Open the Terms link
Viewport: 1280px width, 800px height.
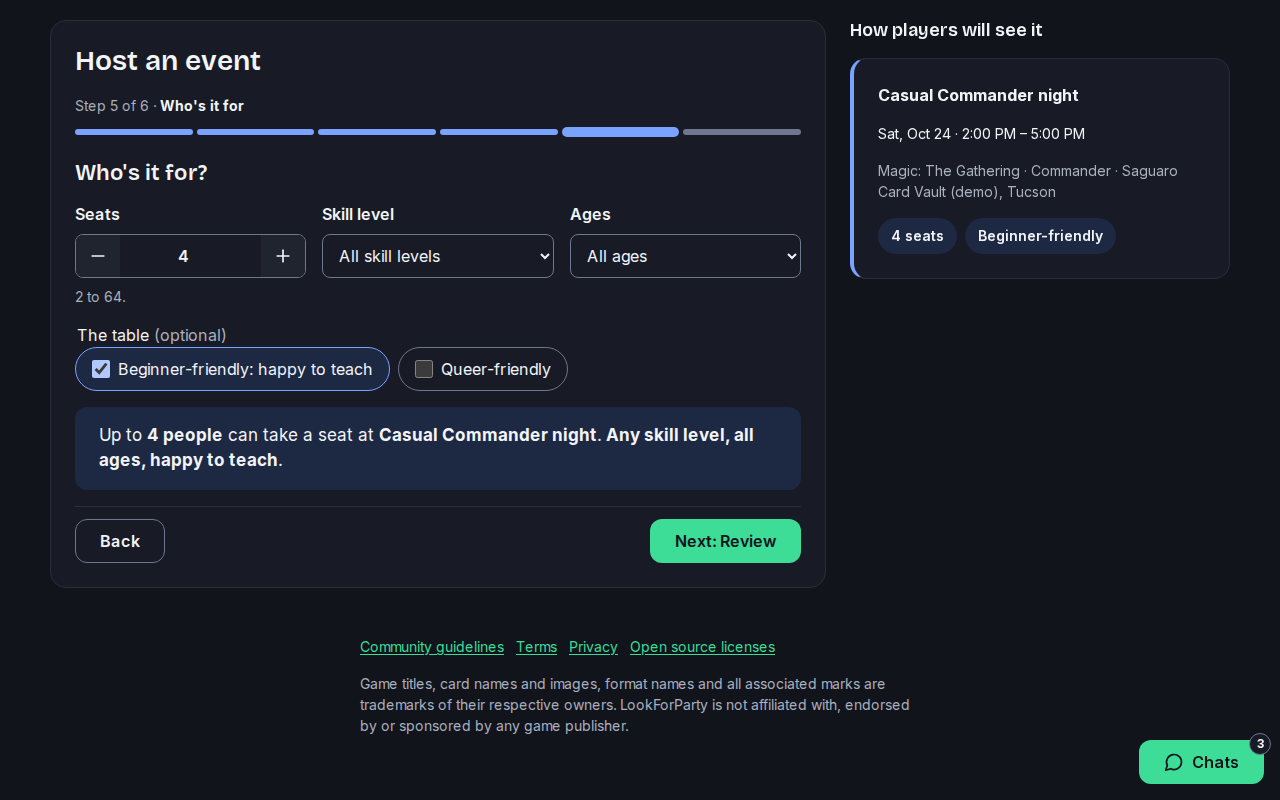536,647
